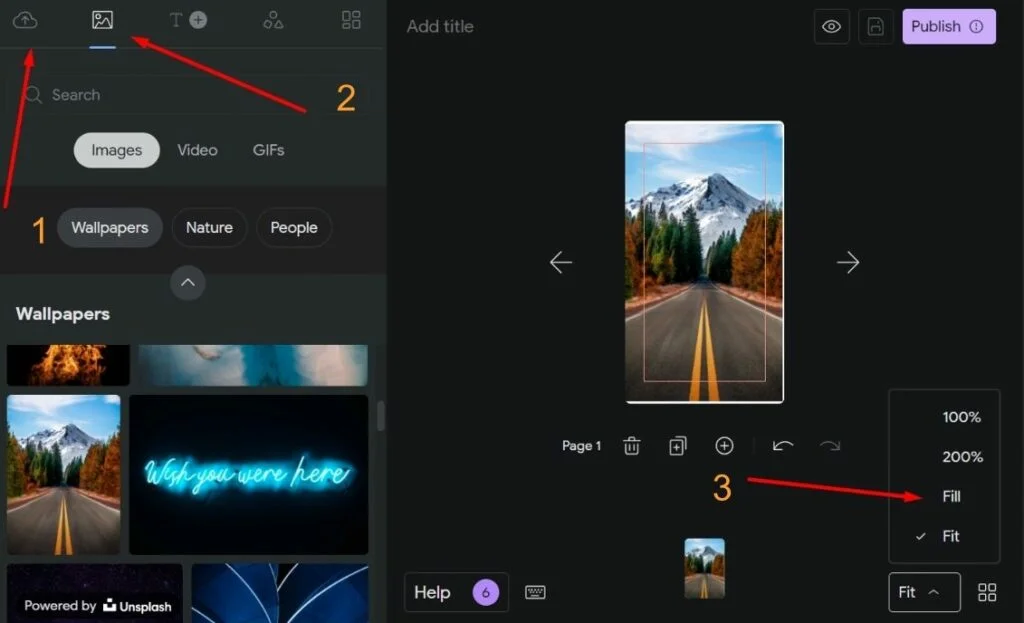The width and height of the screenshot is (1024, 623).
Task: Undo the last action
Action: 782,446
